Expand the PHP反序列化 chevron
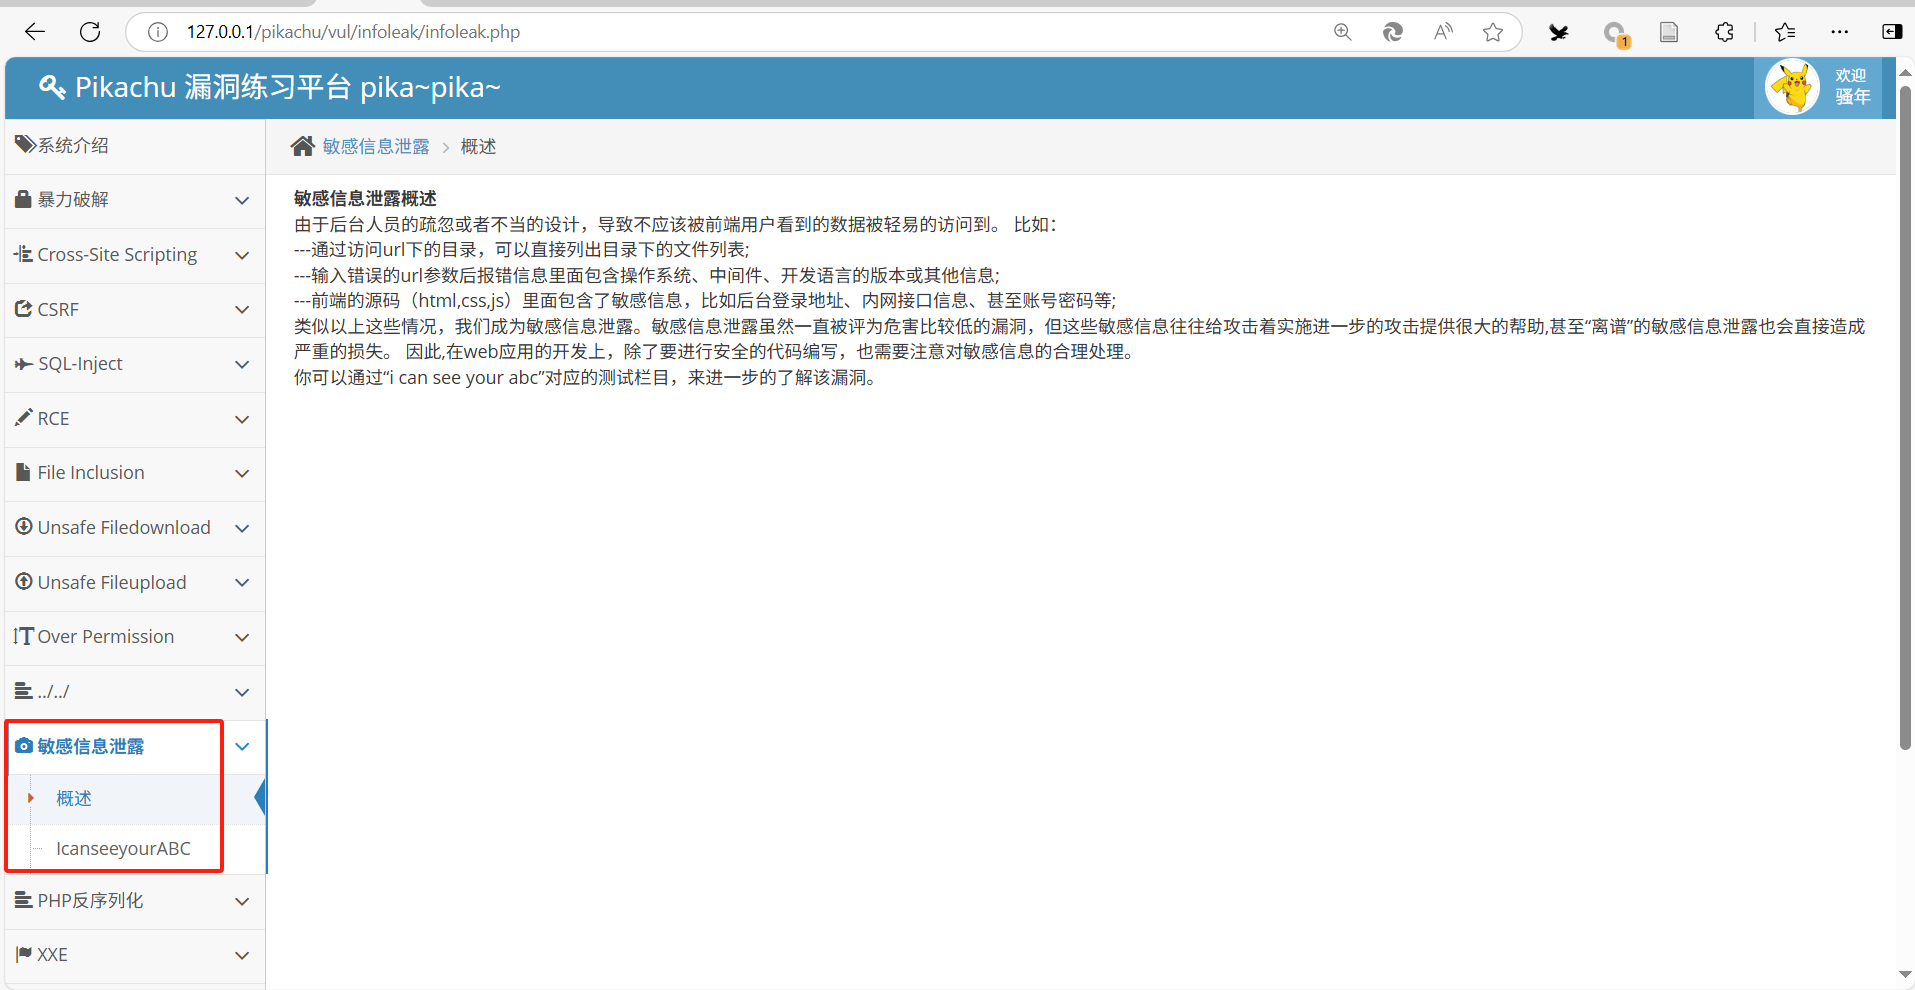This screenshot has height=990, width=1915. pos(242,901)
